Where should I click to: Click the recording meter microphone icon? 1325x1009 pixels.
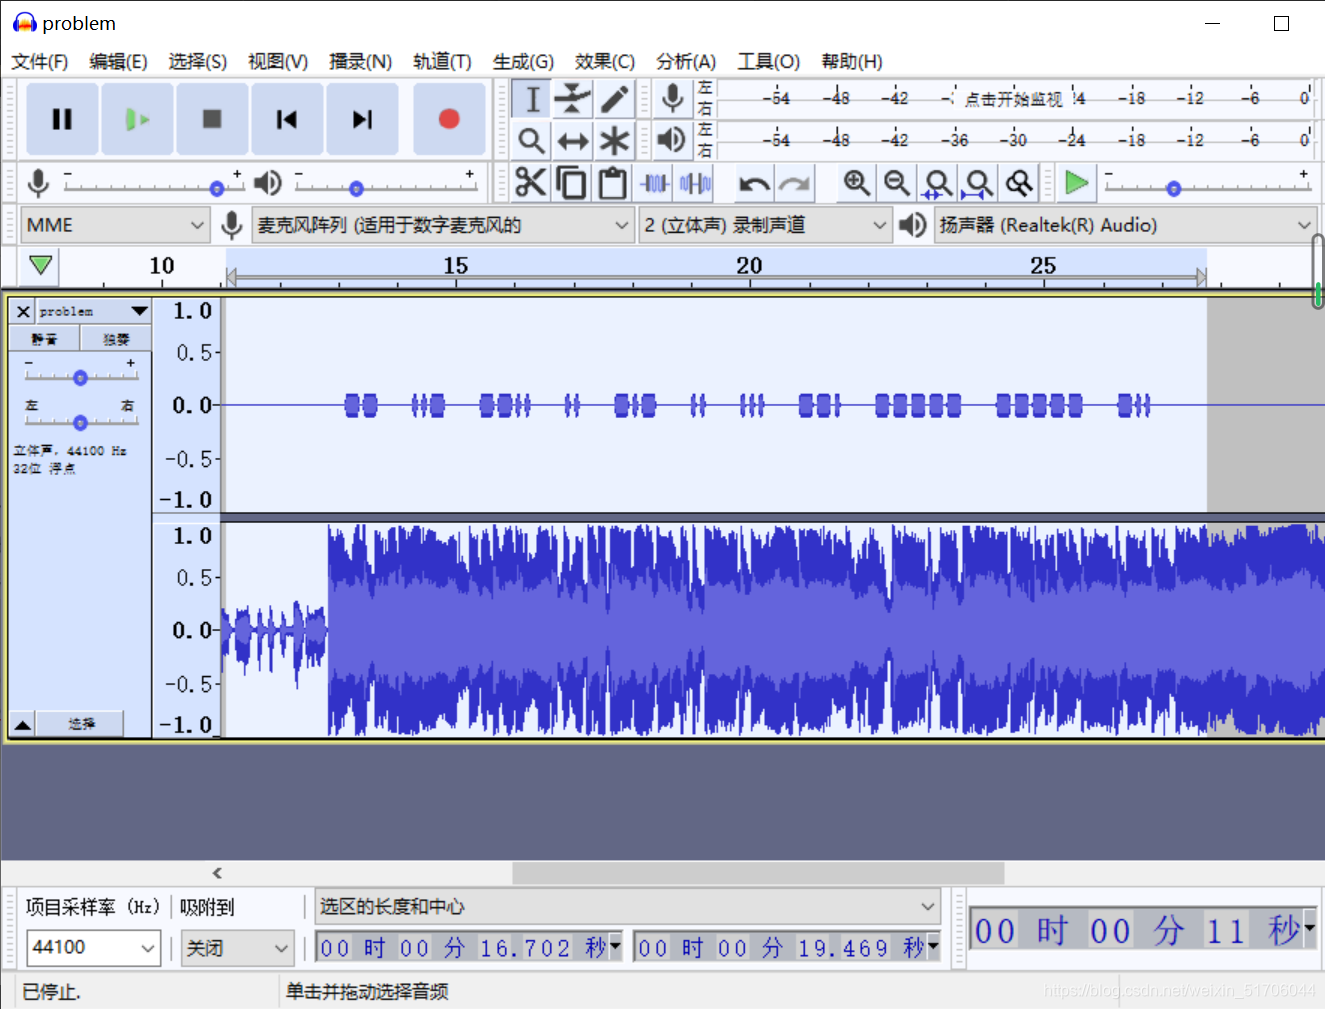point(673,98)
